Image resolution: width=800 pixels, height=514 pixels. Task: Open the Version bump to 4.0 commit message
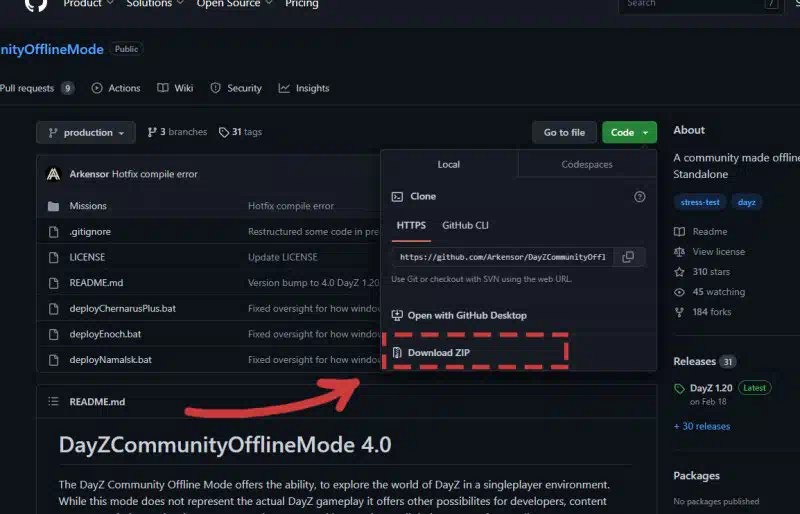coord(314,282)
